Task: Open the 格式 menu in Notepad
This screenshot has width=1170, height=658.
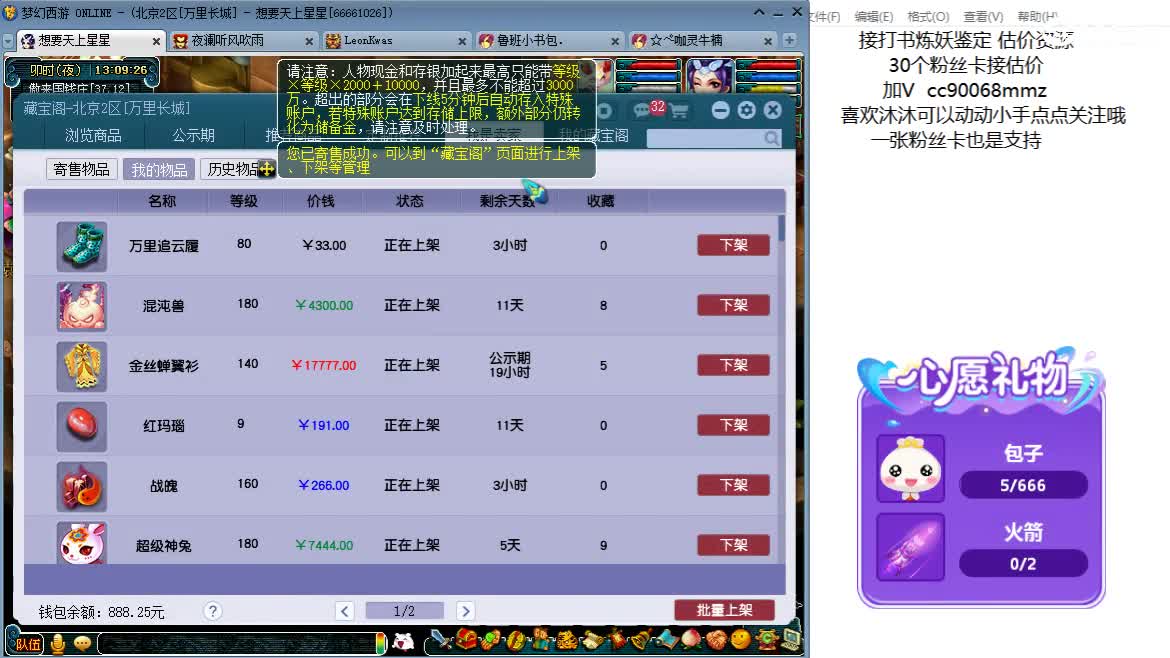Action: coord(927,16)
